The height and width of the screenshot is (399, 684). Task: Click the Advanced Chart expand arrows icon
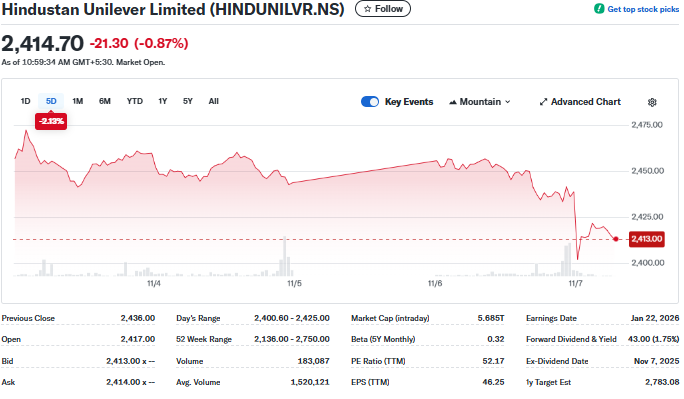pos(543,102)
